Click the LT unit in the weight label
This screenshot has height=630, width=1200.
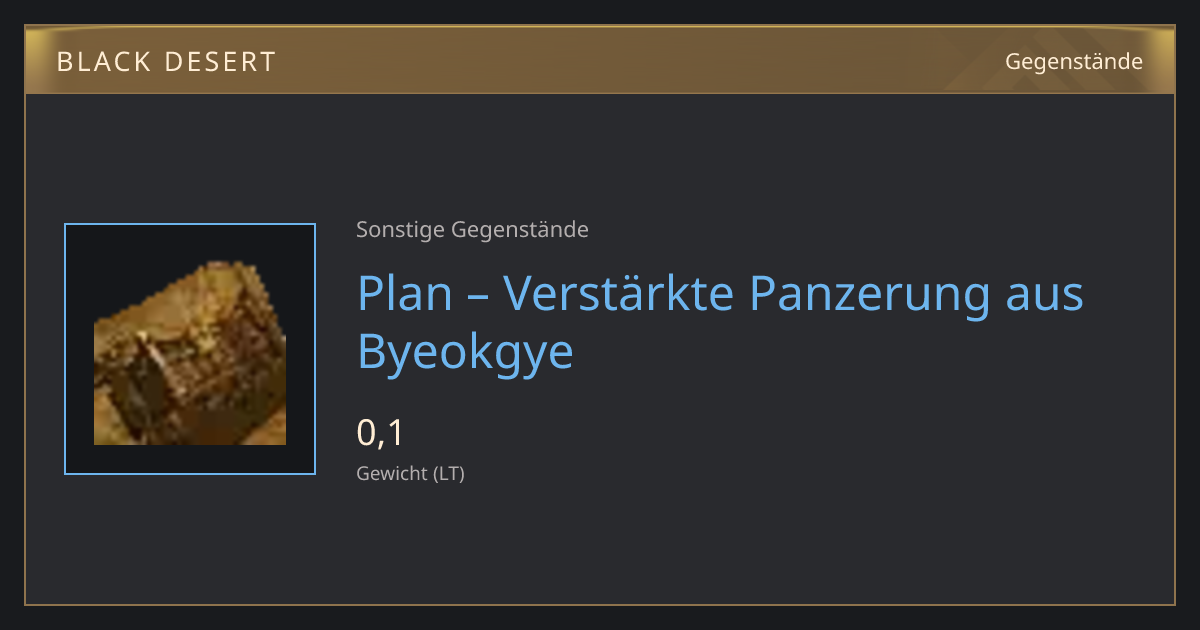tap(447, 474)
